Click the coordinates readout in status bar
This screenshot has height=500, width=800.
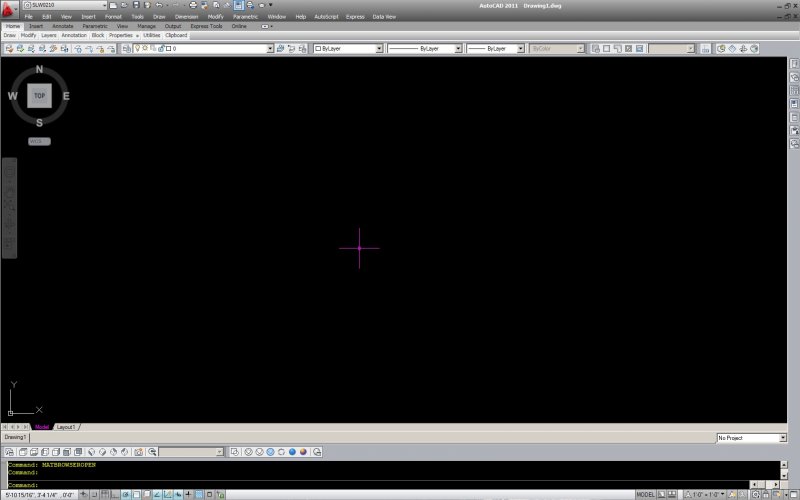point(40,495)
